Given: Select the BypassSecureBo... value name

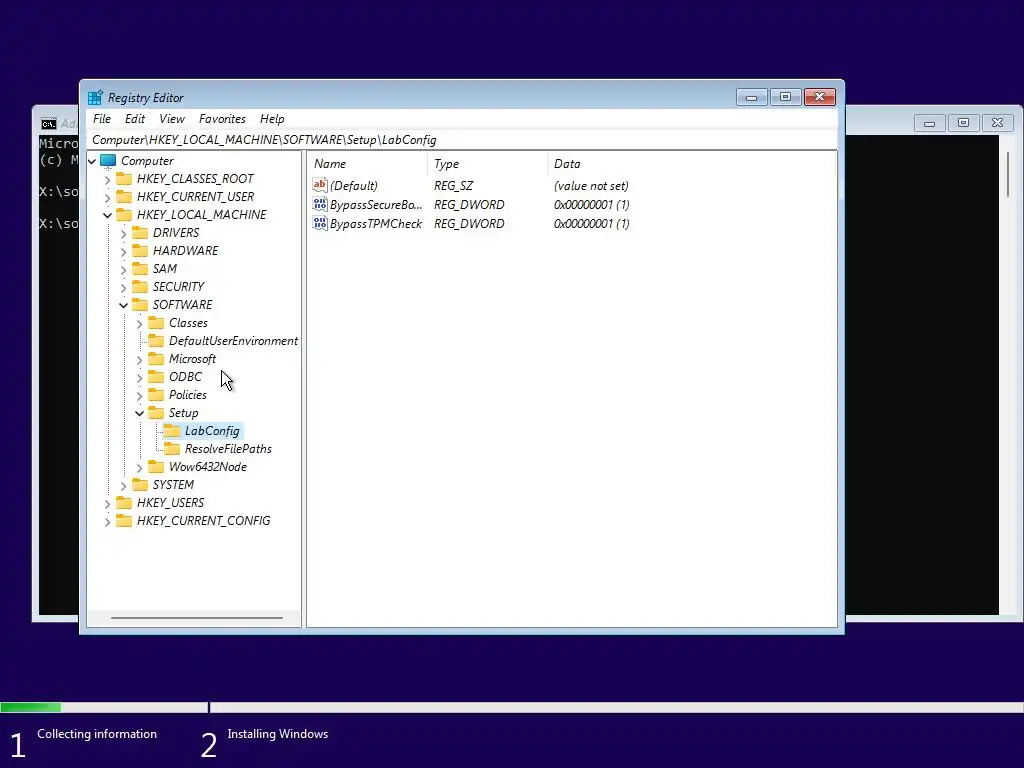Looking at the screenshot, I should 376,204.
